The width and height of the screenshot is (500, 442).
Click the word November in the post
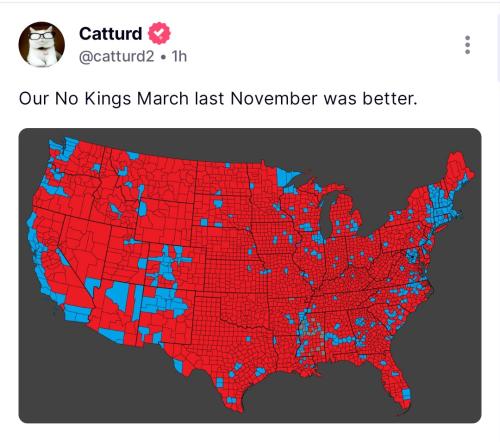[x=273, y=98]
